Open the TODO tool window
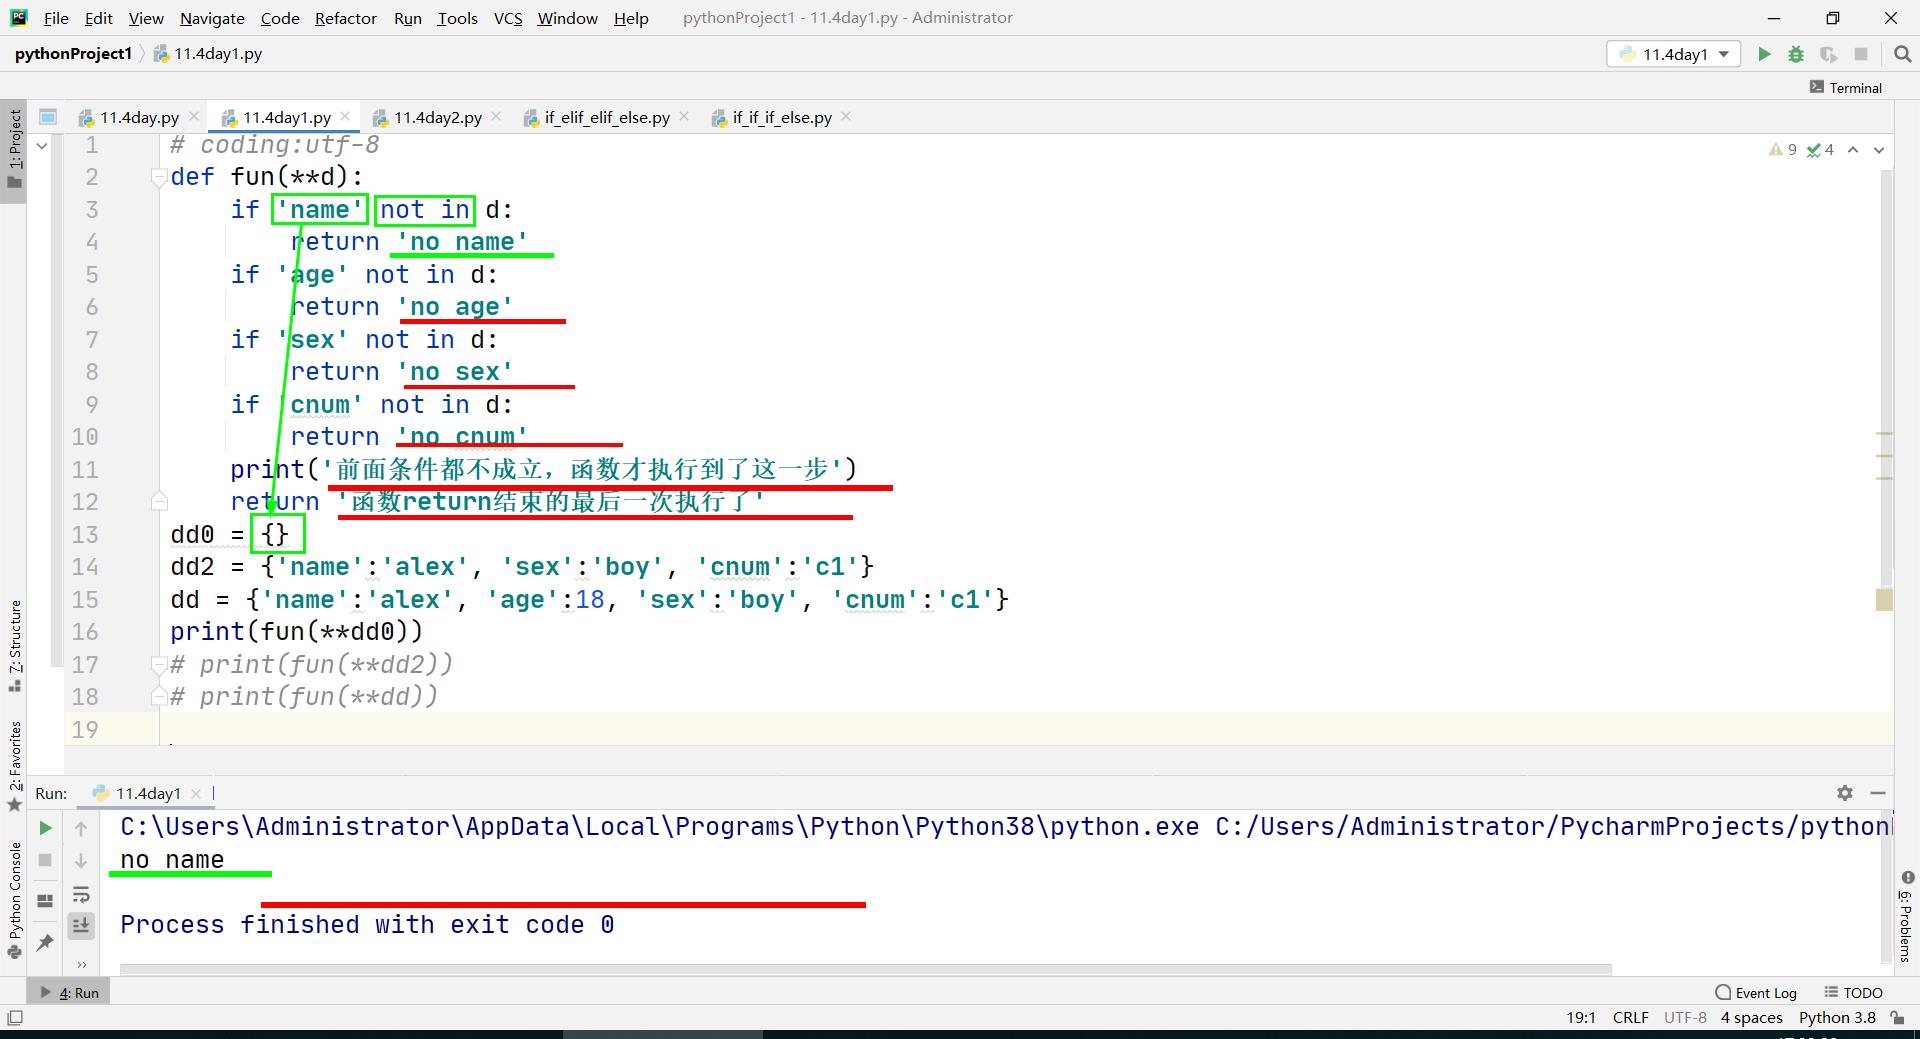The width and height of the screenshot is (1920, 1039). (1853, 993)
